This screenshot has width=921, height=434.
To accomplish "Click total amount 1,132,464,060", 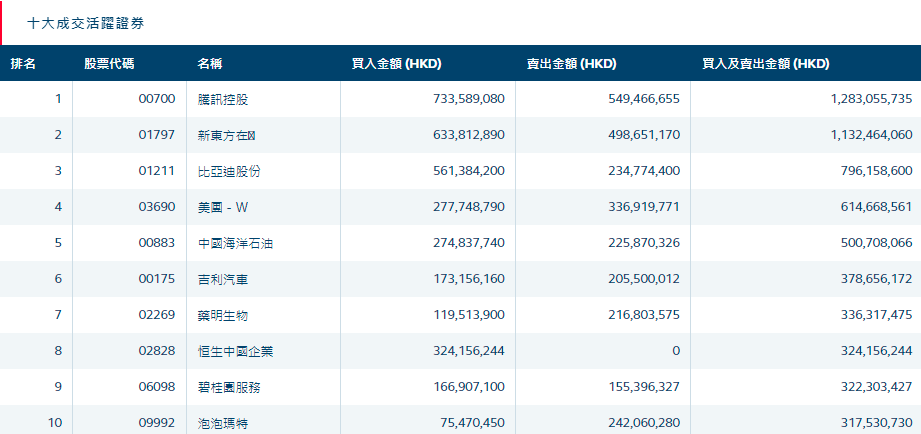I will pos(872,135).
